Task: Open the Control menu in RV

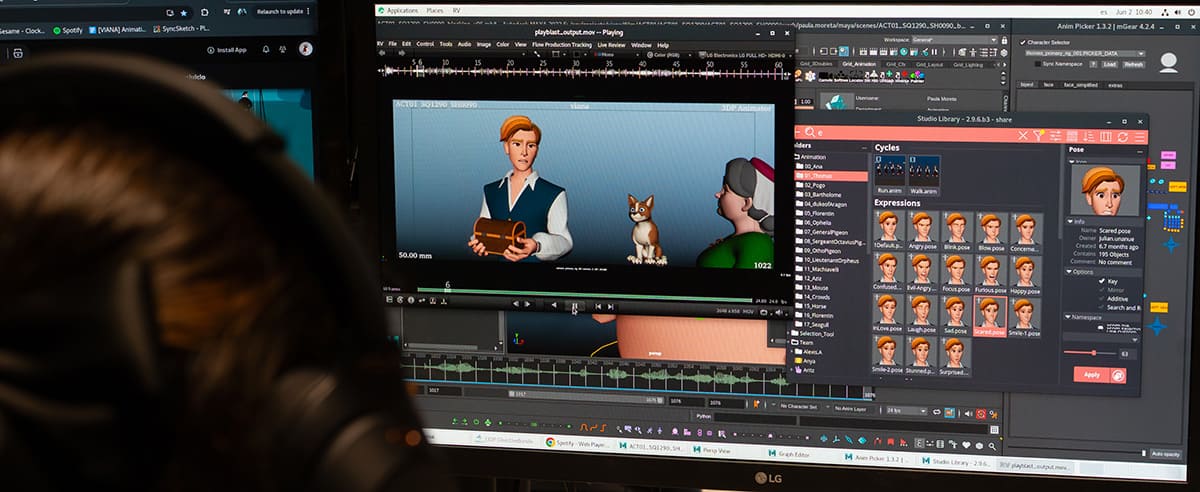Action: point(425,44)
